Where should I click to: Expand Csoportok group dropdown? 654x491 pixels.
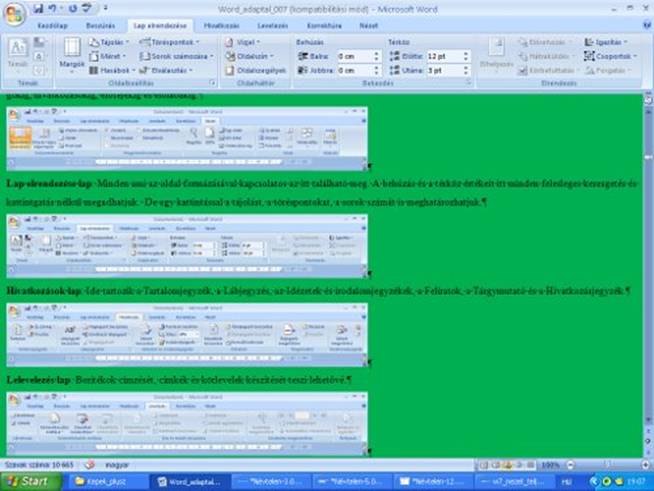click(x=610, y=56)
